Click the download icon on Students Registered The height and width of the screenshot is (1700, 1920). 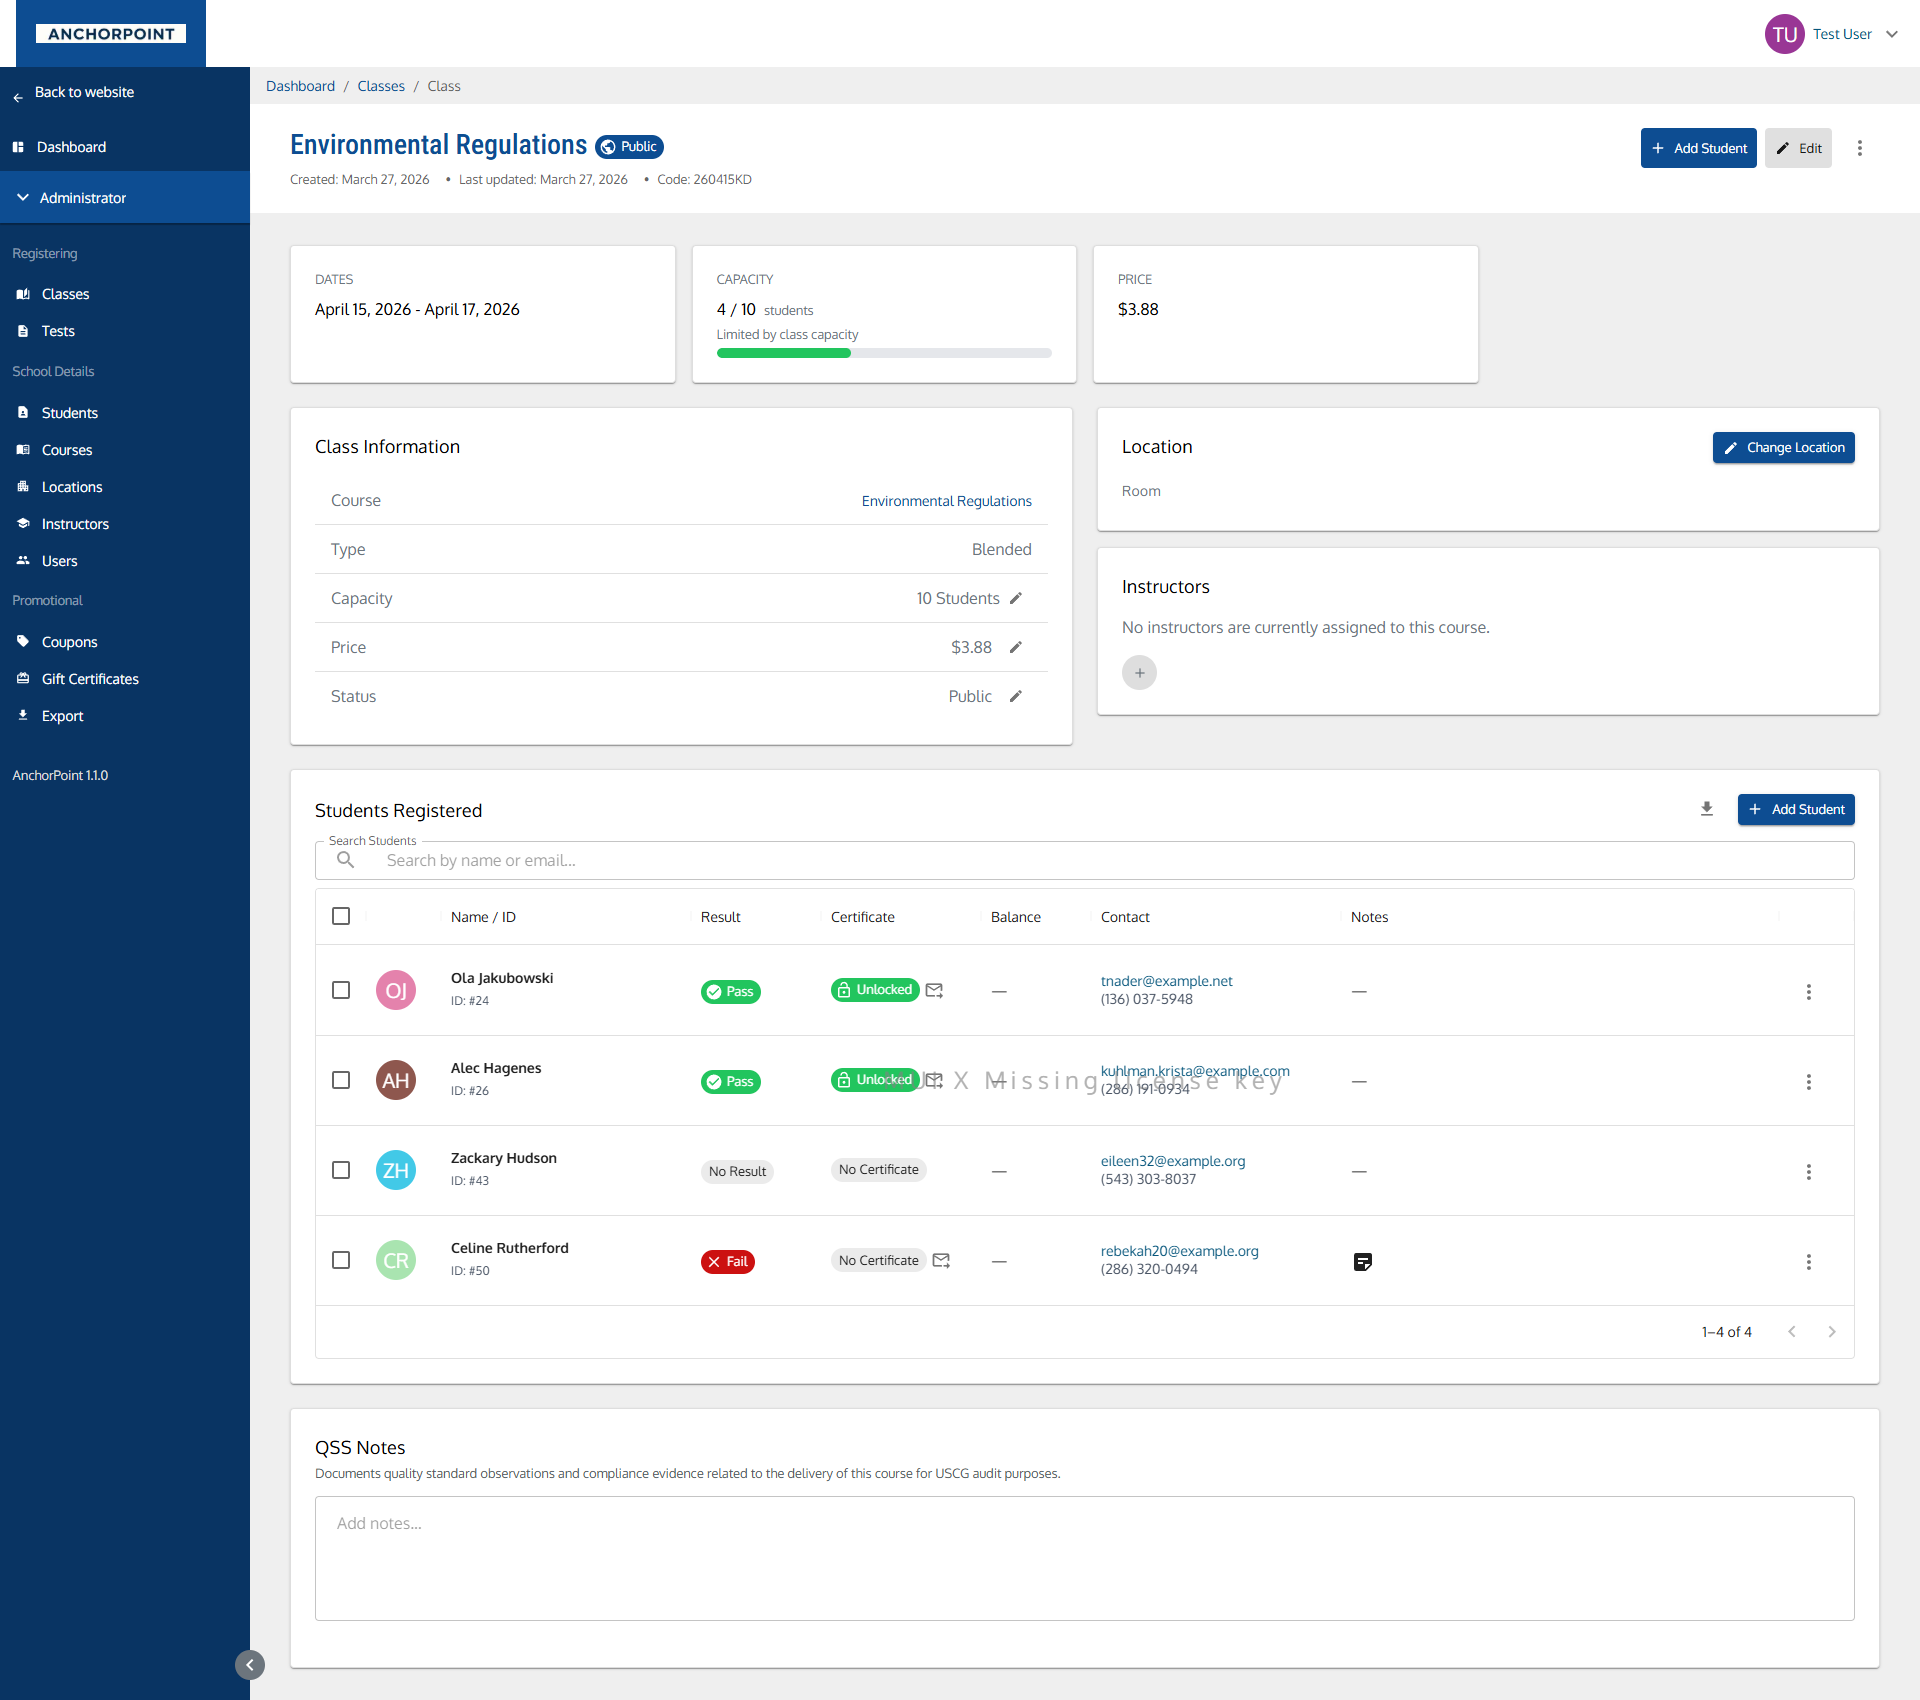coord(1707,808)
